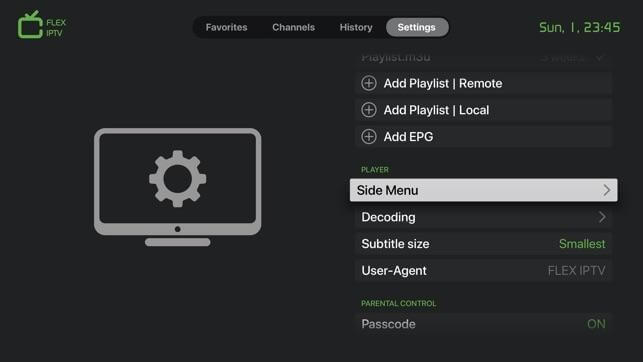Open the History tab

[x=356, y=27]
